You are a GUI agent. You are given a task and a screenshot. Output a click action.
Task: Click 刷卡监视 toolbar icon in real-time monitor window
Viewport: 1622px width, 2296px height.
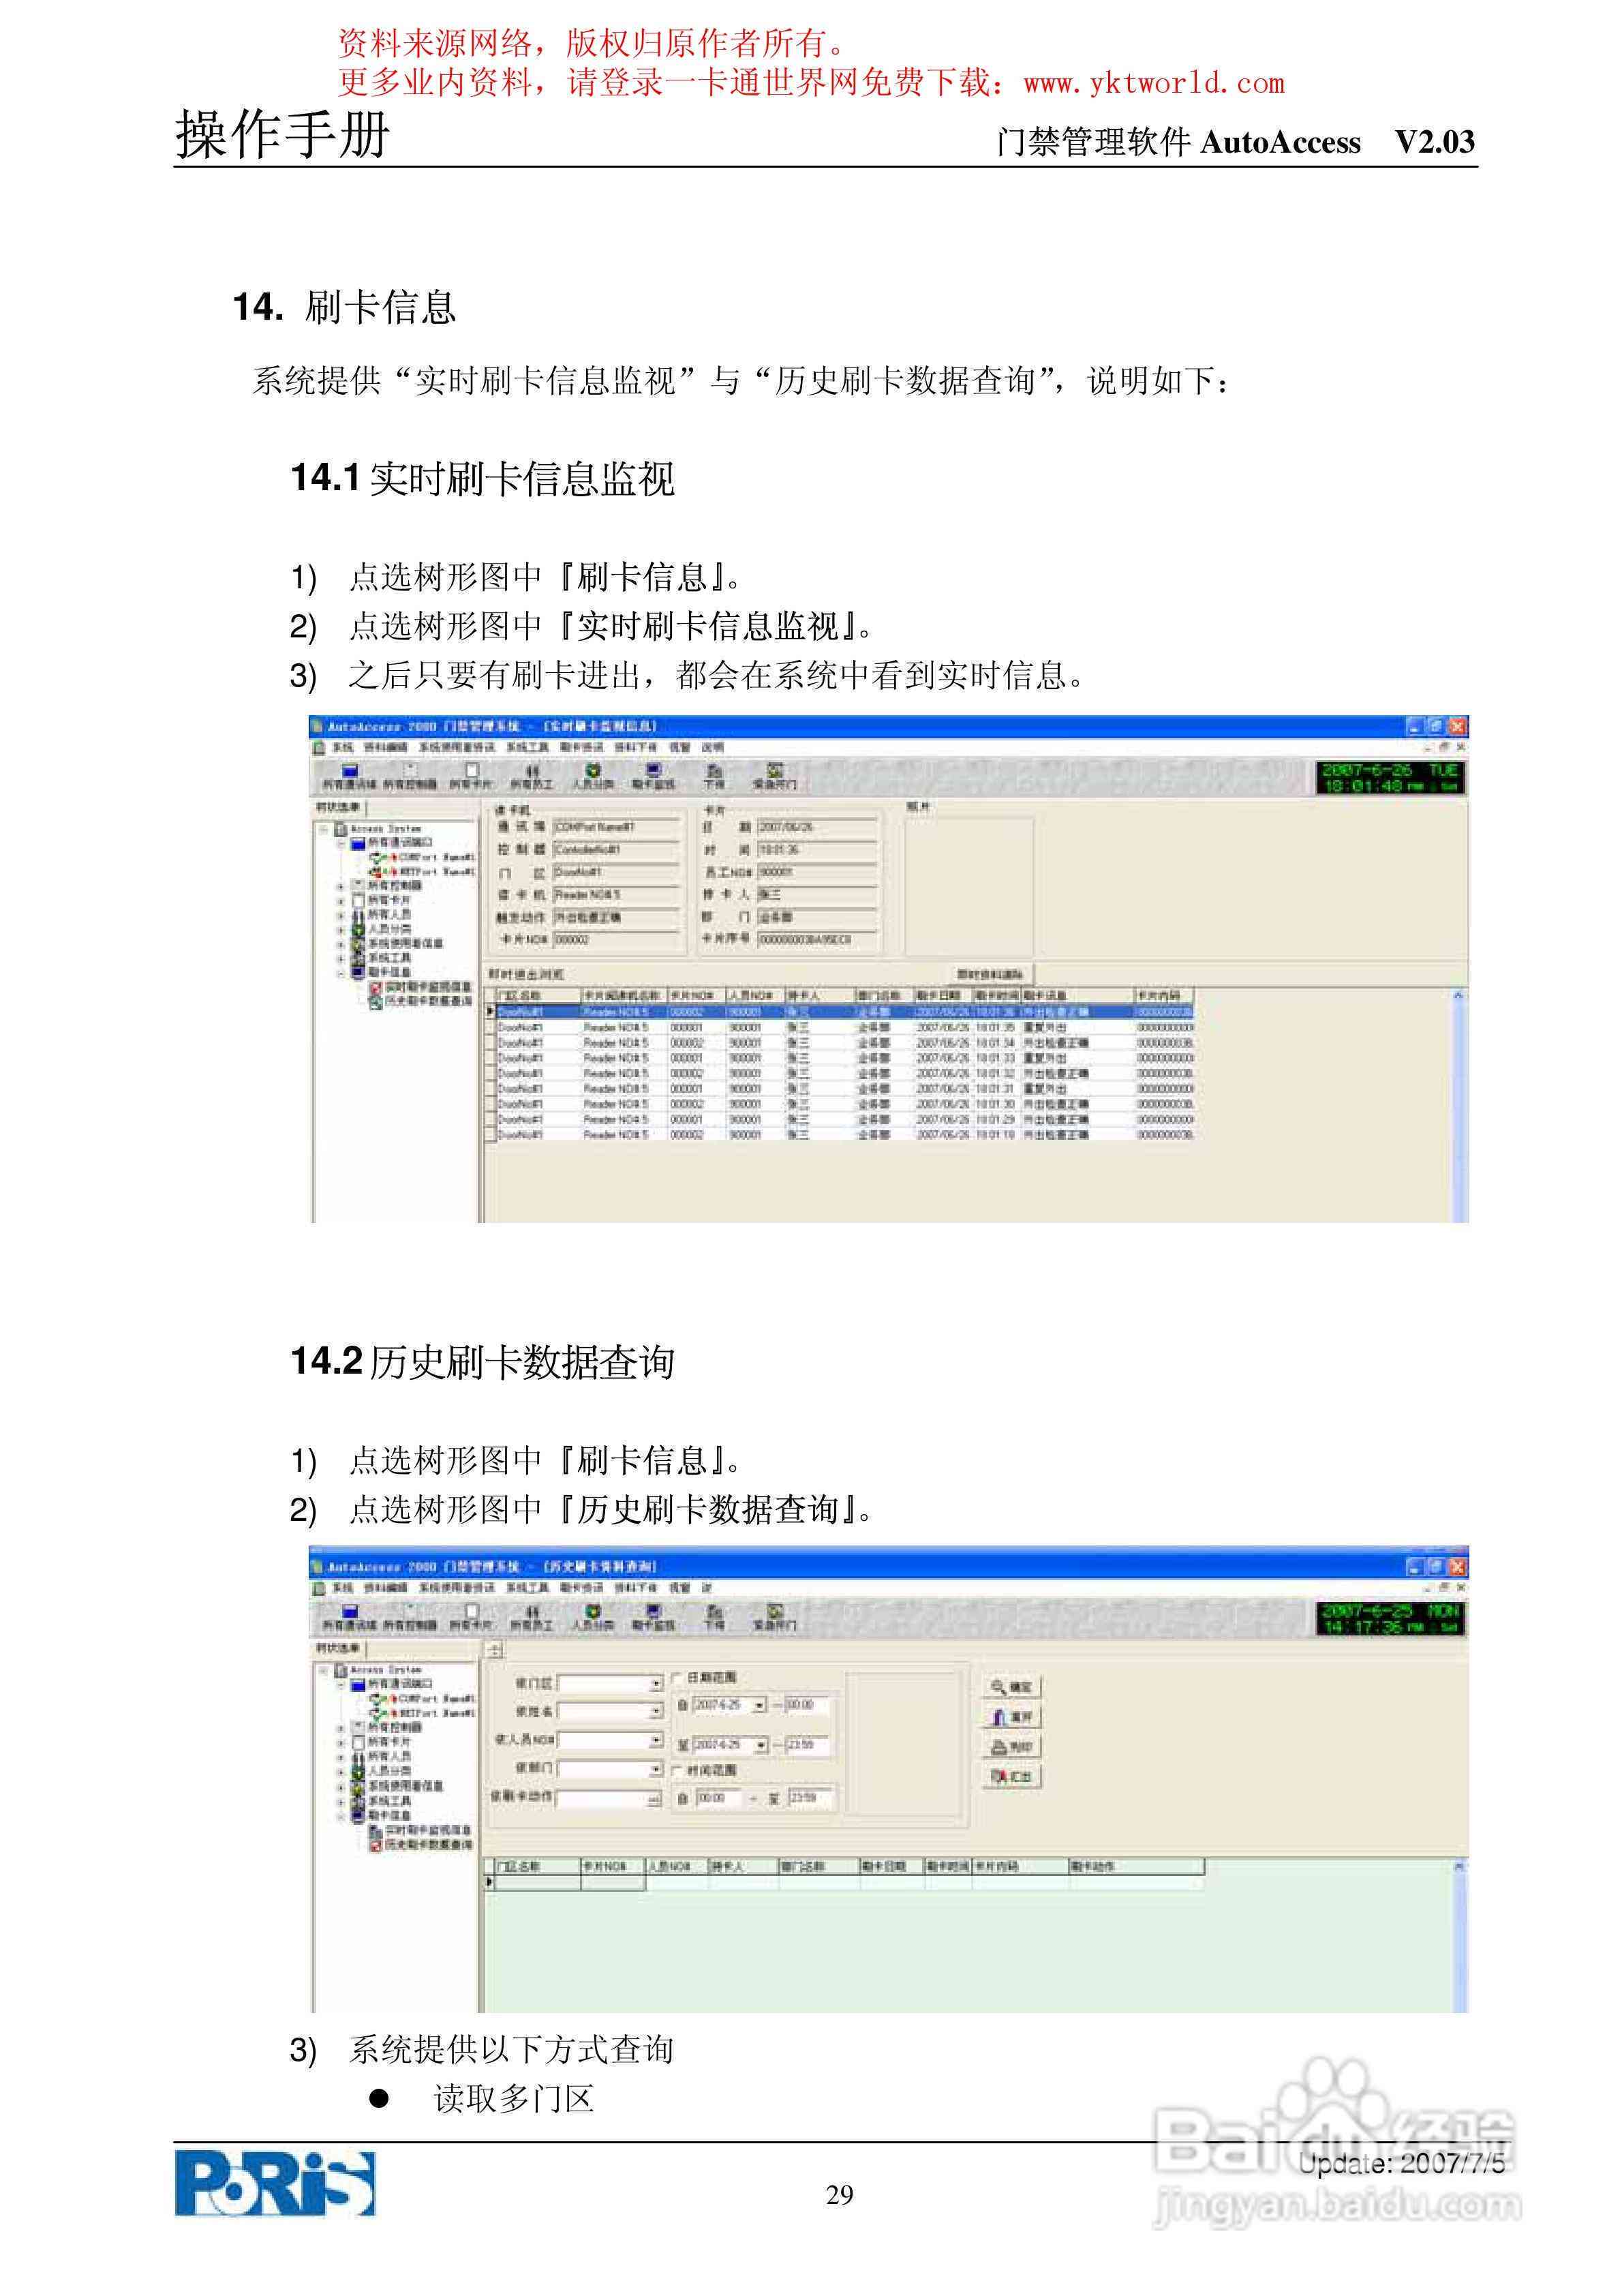[x=653, y=777]
